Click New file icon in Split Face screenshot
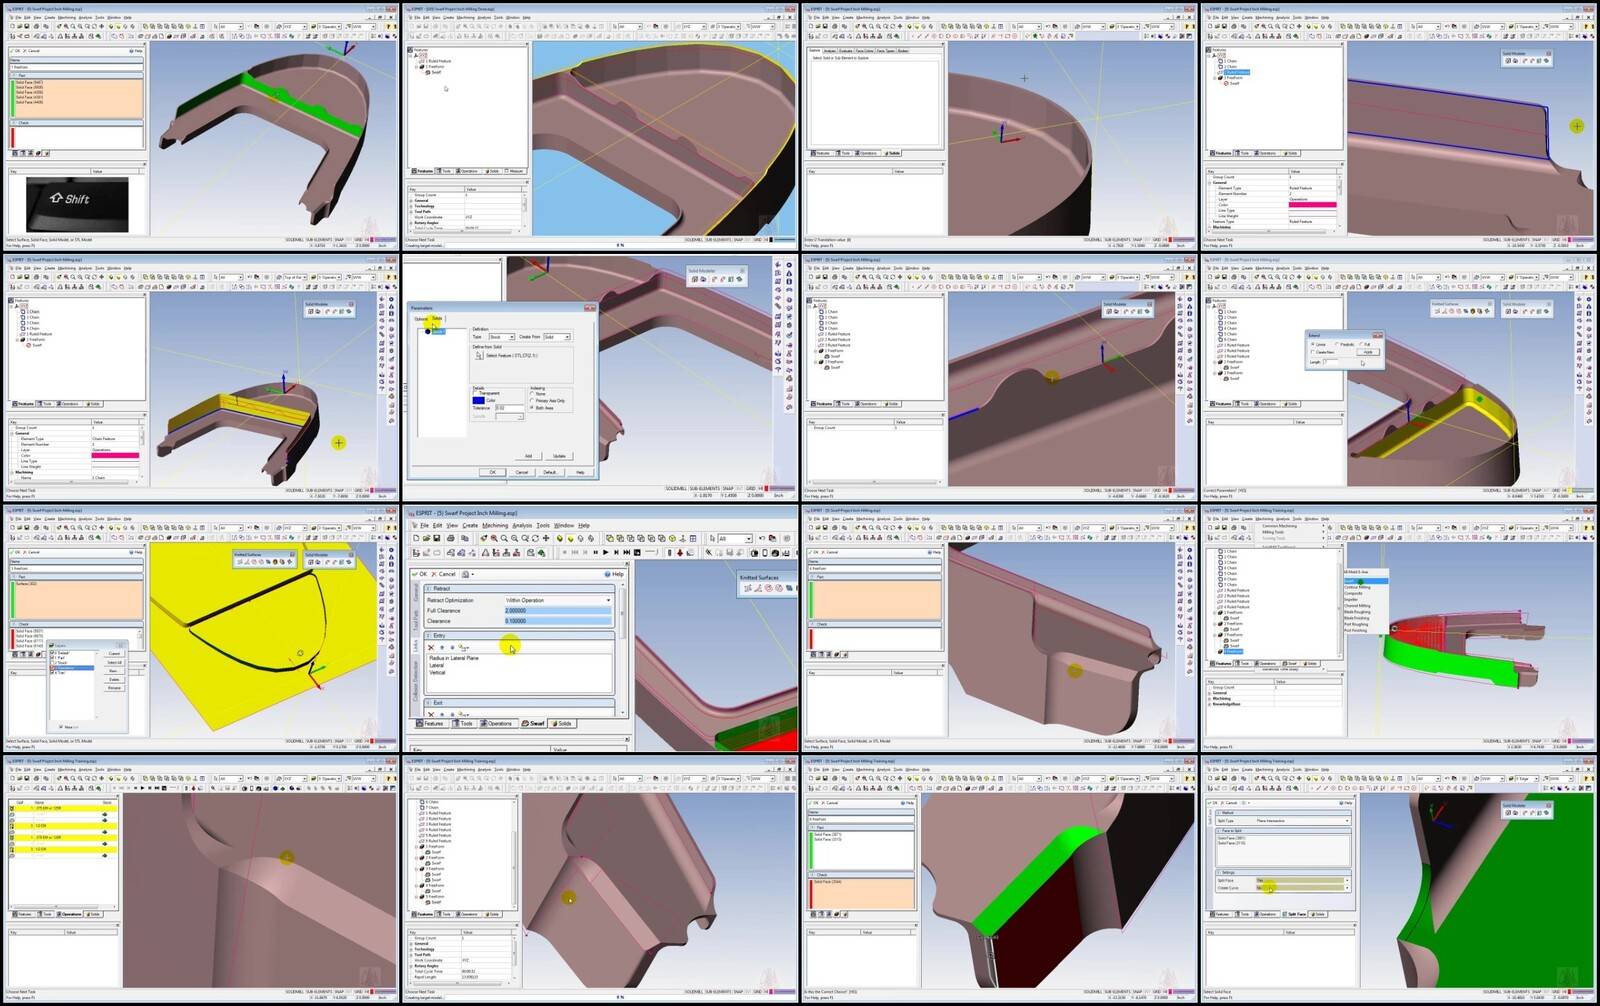The width and height of the screenshot is (1600, 1006). point(1210,778)
